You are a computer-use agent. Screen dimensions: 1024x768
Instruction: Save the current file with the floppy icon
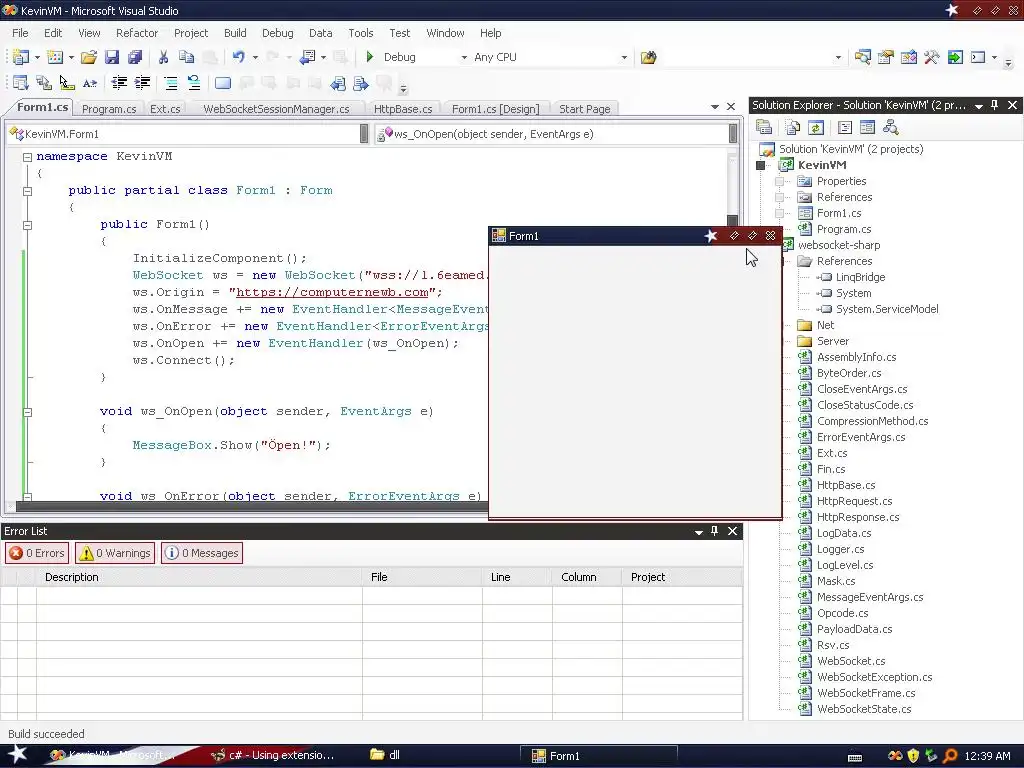(112, 57)
